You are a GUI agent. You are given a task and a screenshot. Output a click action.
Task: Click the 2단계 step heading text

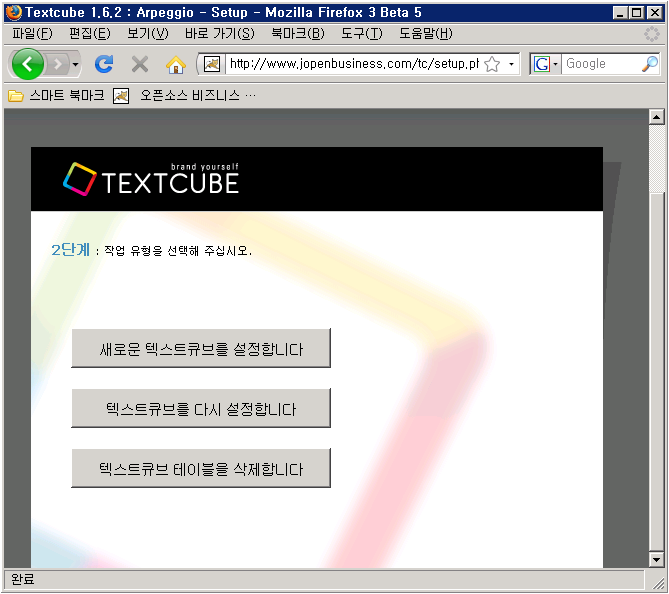tap(70, 250)
